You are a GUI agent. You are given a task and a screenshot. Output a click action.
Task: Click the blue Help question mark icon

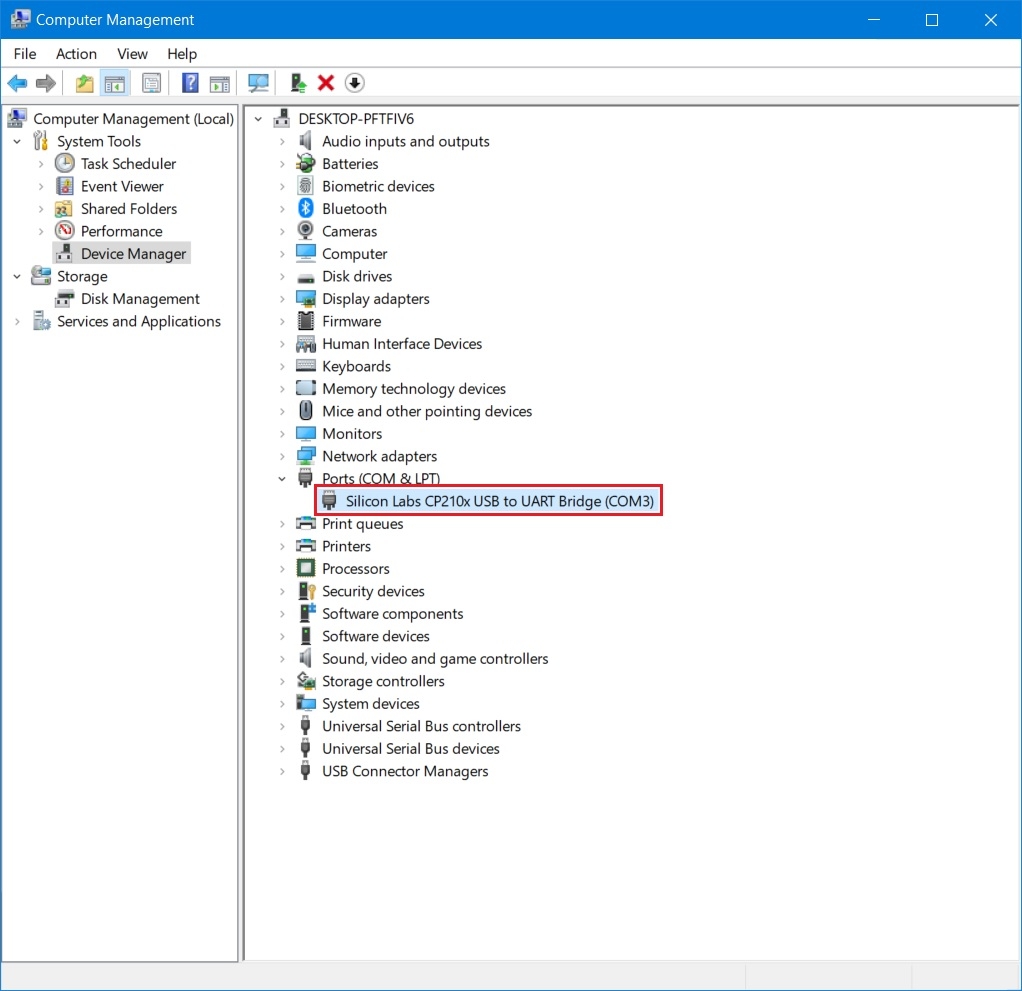click(190, 83)
